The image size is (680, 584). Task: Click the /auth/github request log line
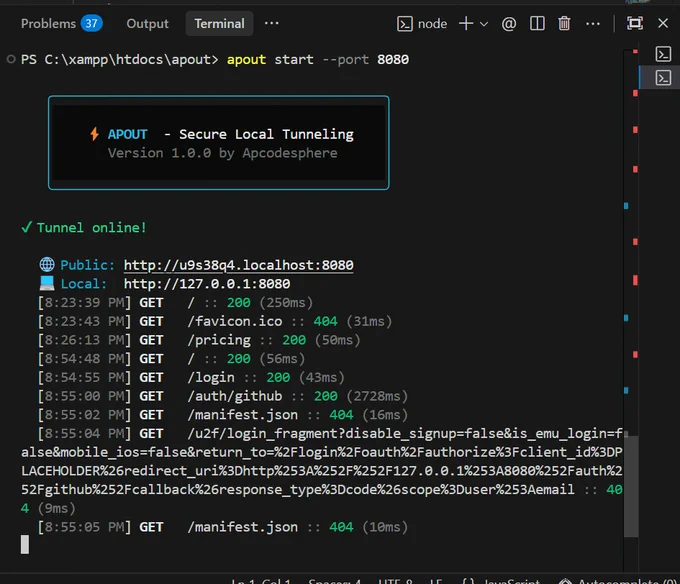[x=222, y=396]
